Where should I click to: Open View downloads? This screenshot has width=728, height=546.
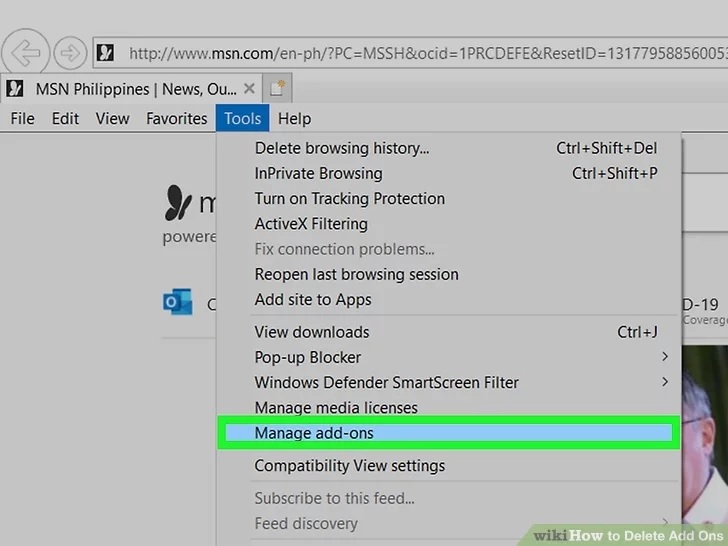point(449,332)
